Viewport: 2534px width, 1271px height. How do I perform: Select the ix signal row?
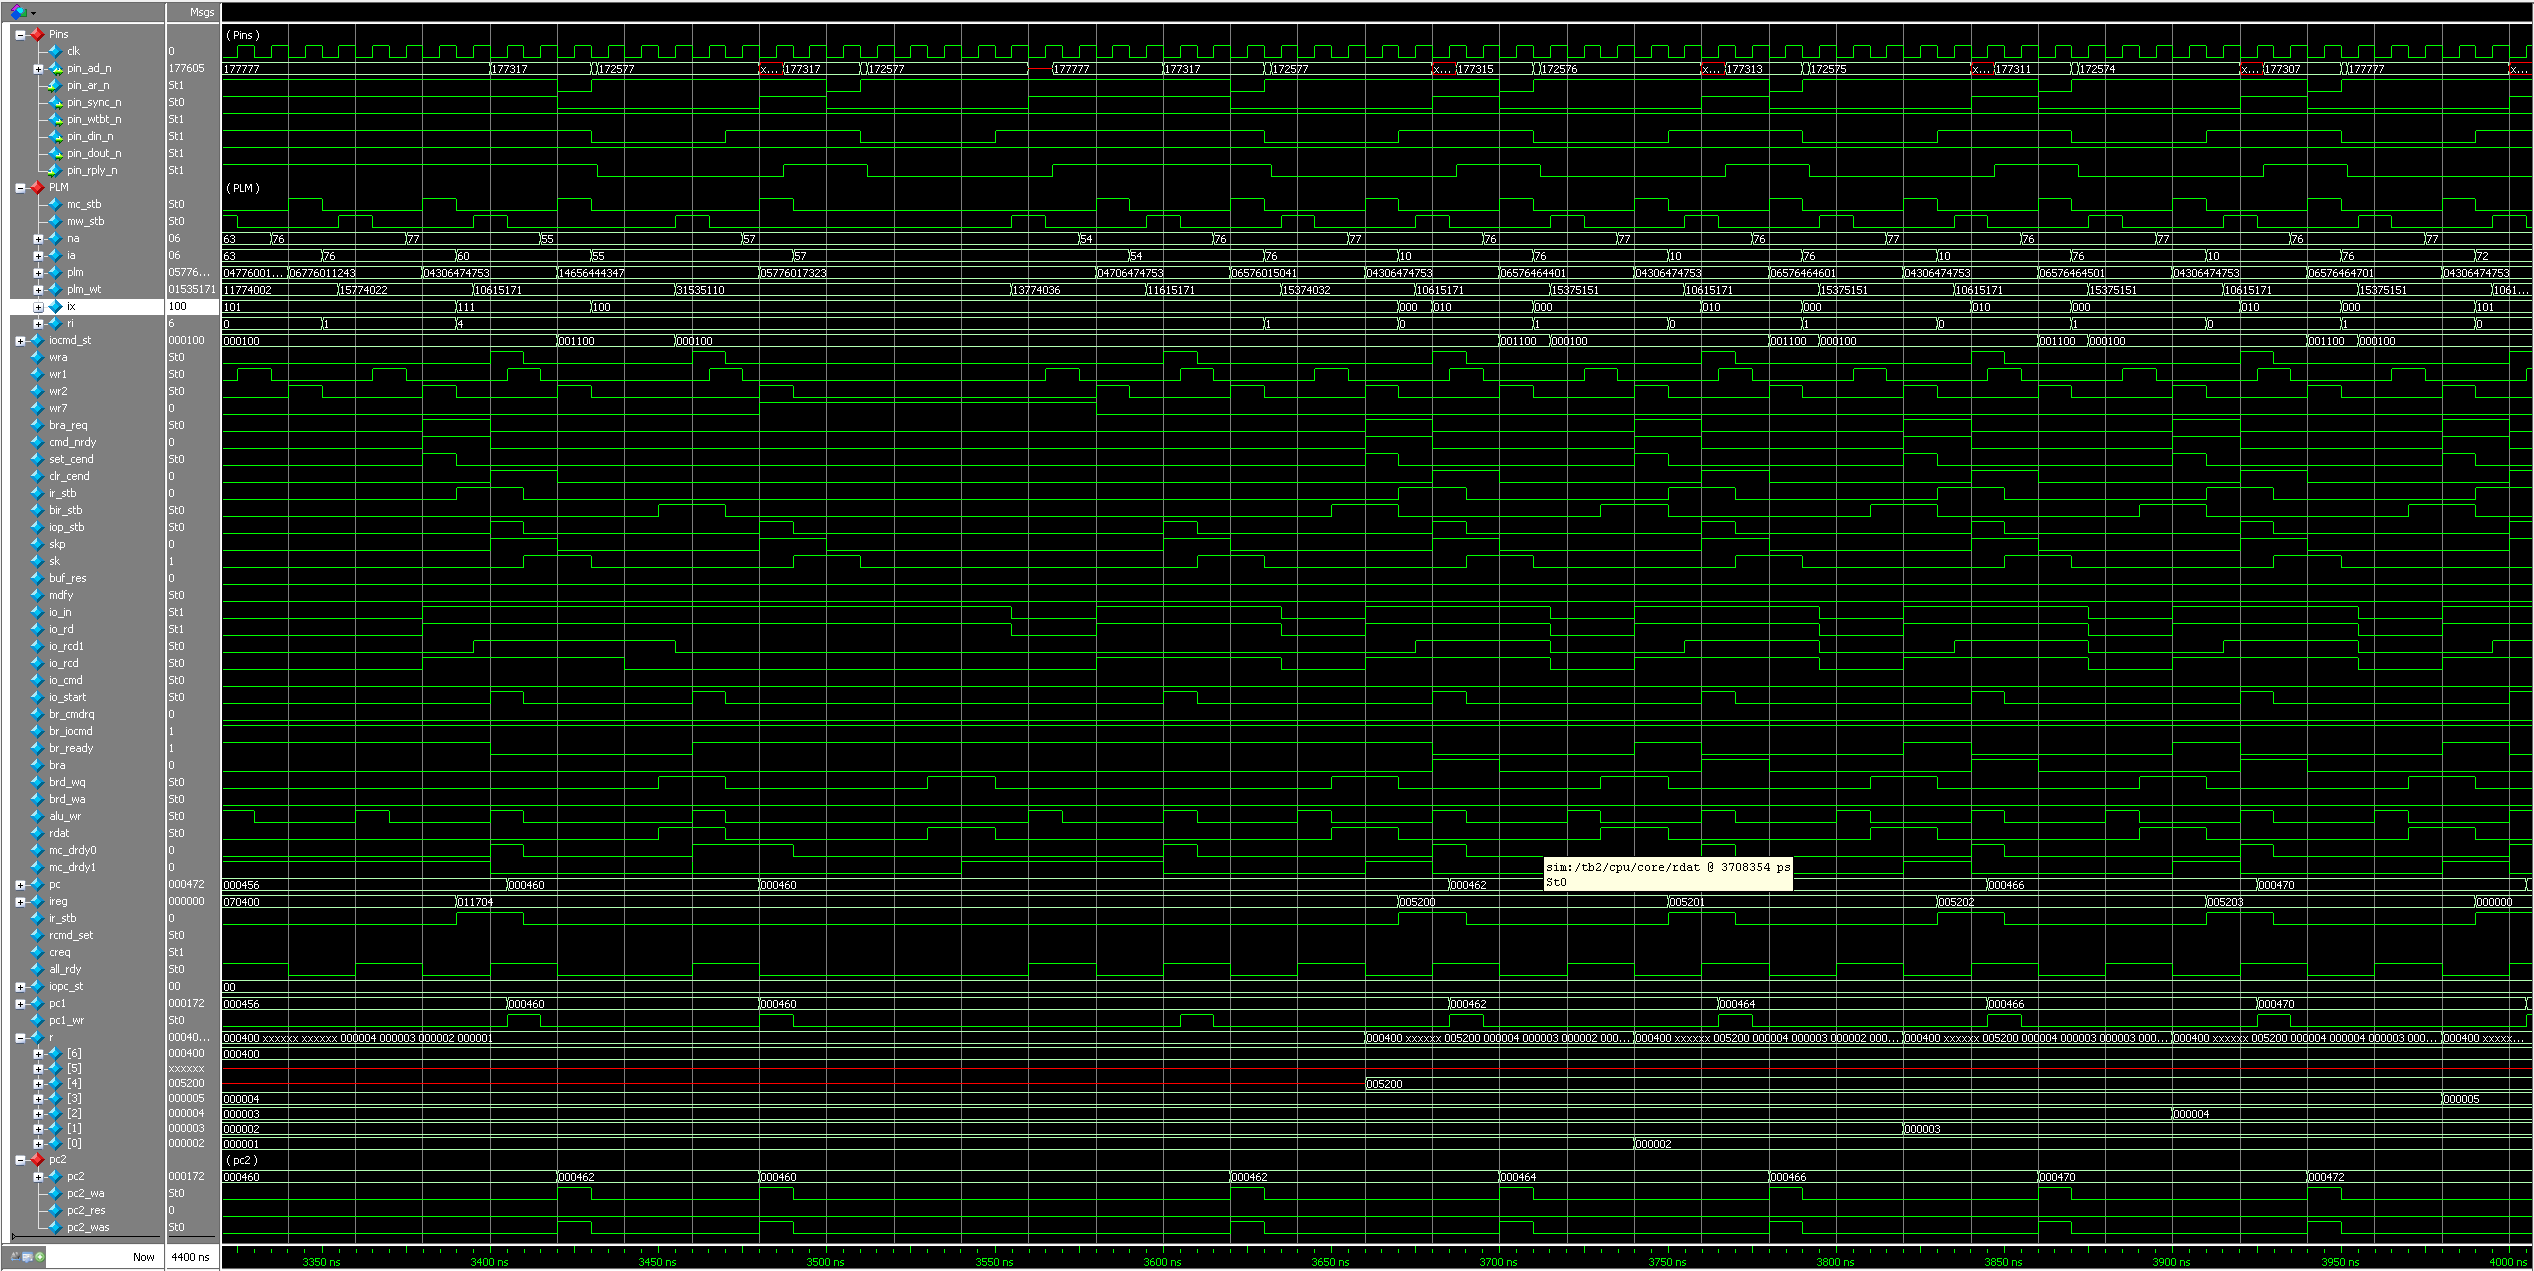pyautogui.click(x=71, y=307)
